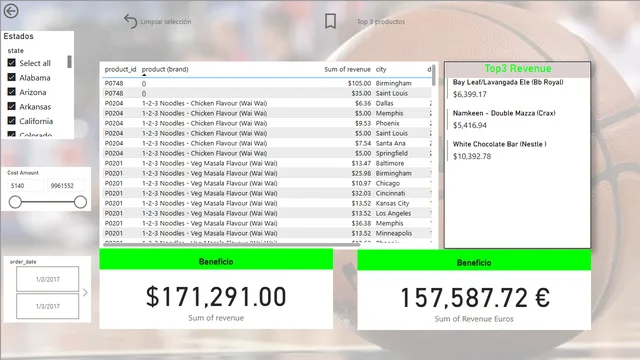This screenshot has width=640, height=360.
Task: Click the Top3 Revenue title
Action: pos(518,69)
